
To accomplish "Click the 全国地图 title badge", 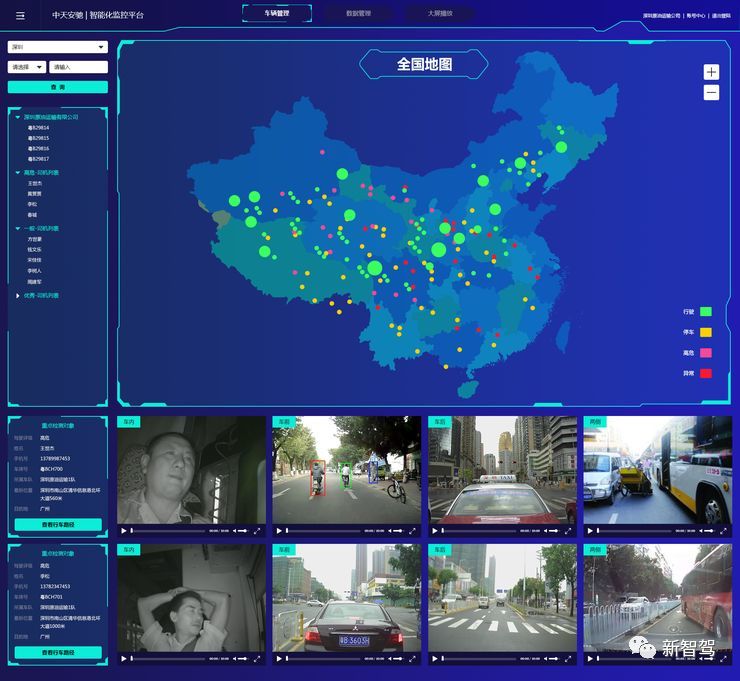I will 424,64.
